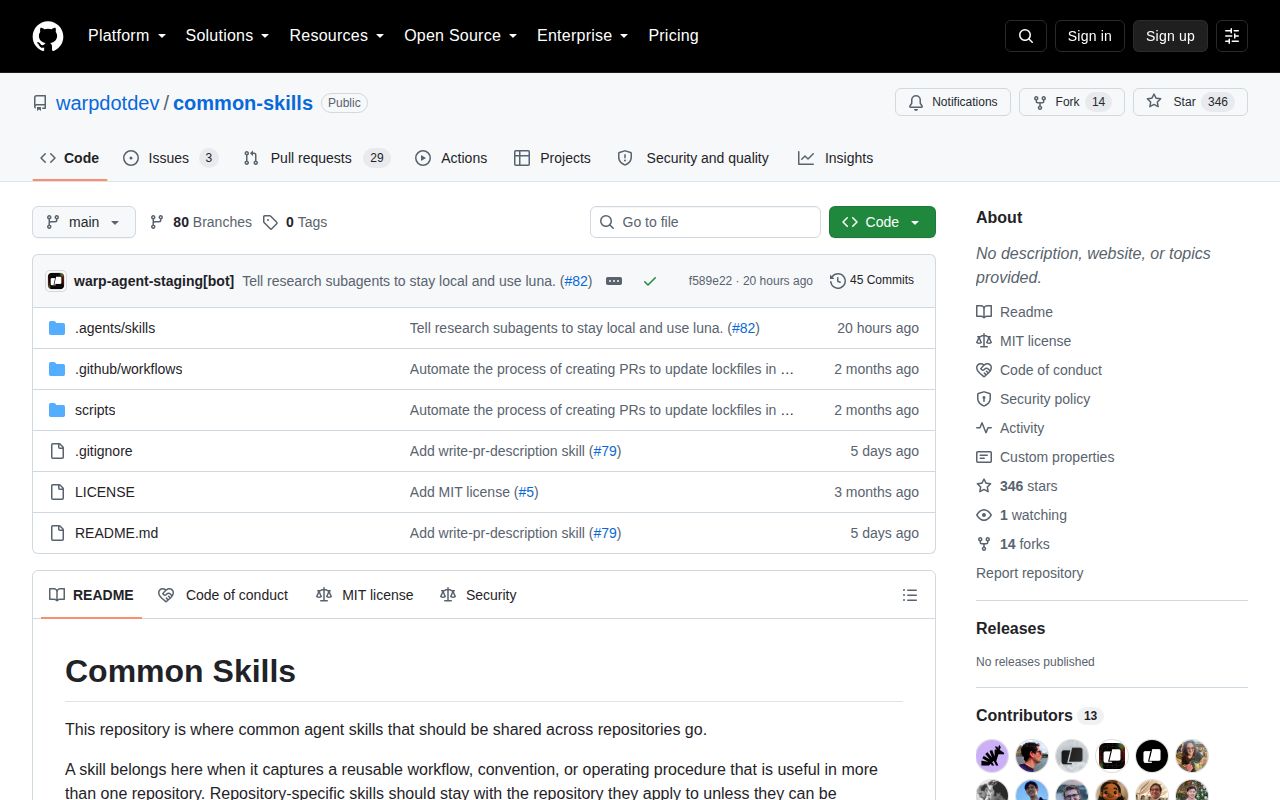Select the Security content tab
1280x800 pixels.
tap(478, 595)
